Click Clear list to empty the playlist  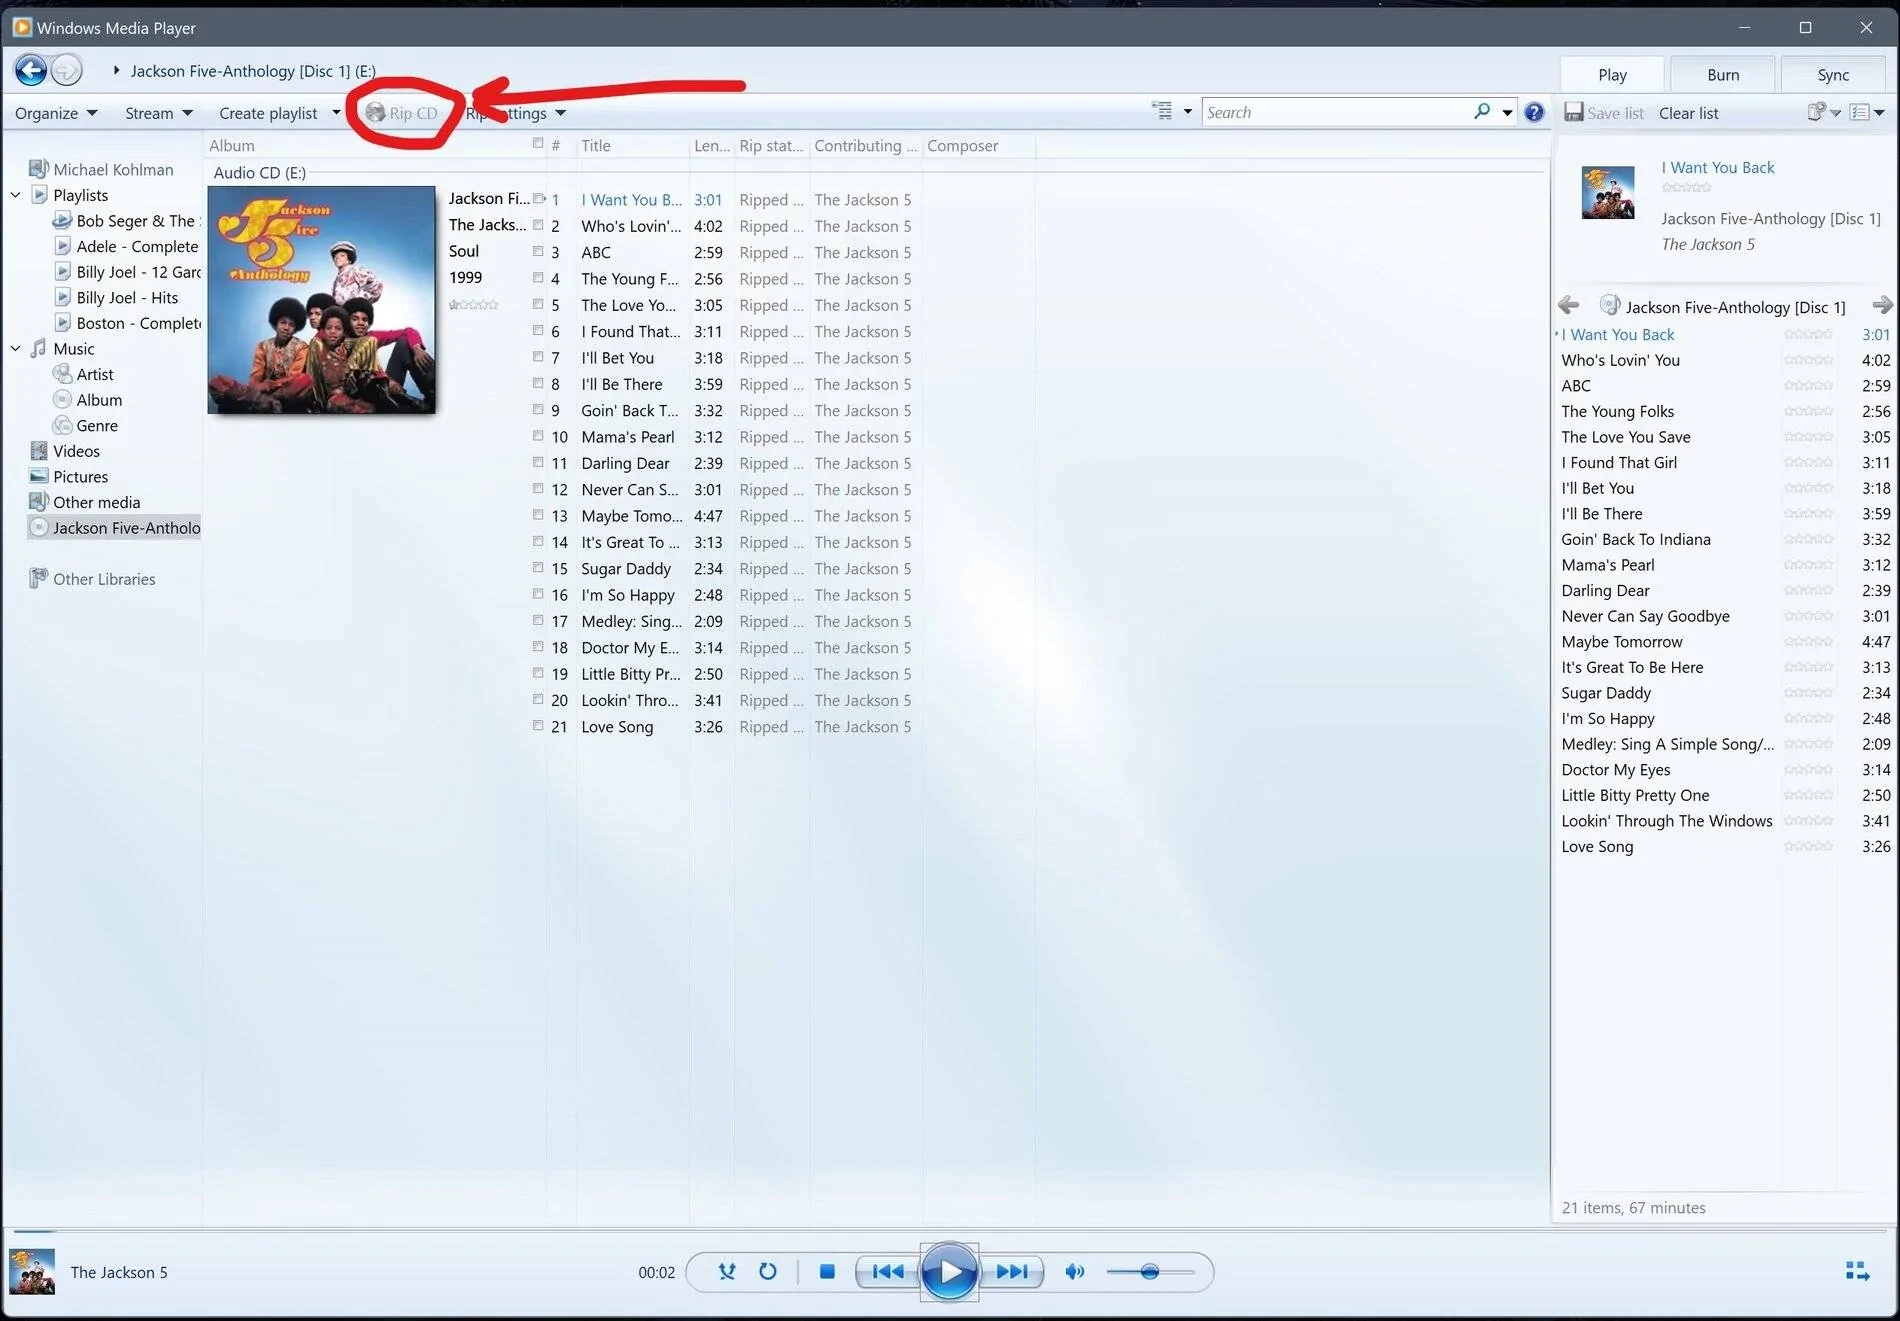coord(1688,112)
